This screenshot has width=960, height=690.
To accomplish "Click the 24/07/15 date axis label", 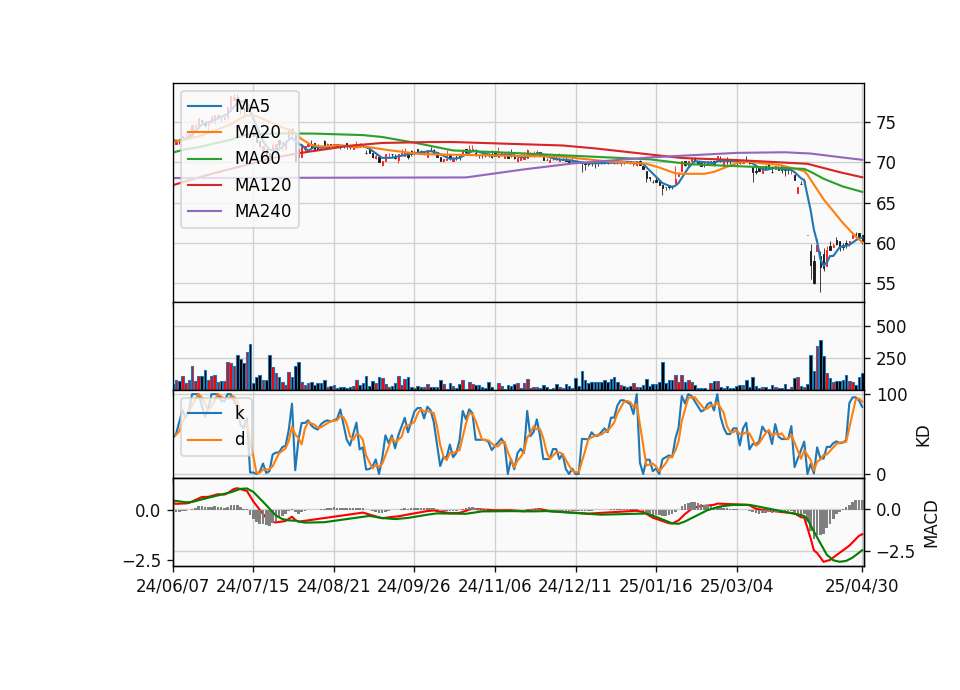I will pos(253,586).
